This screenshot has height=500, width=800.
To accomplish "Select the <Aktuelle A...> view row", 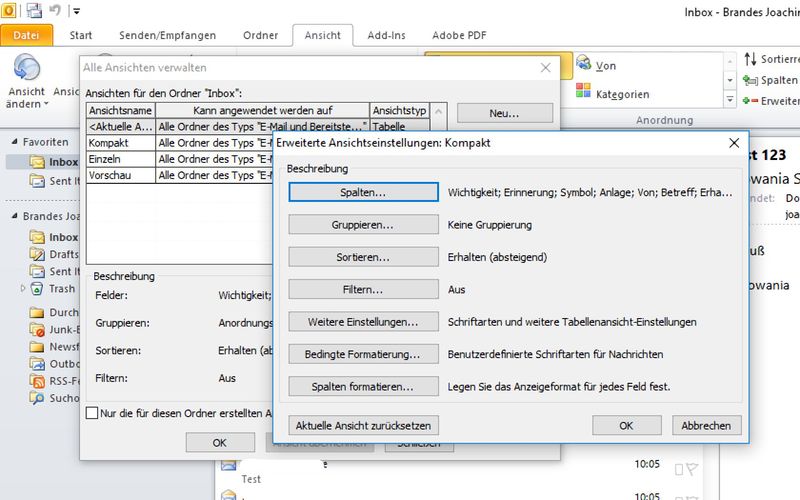I will [x=258, y=127].
